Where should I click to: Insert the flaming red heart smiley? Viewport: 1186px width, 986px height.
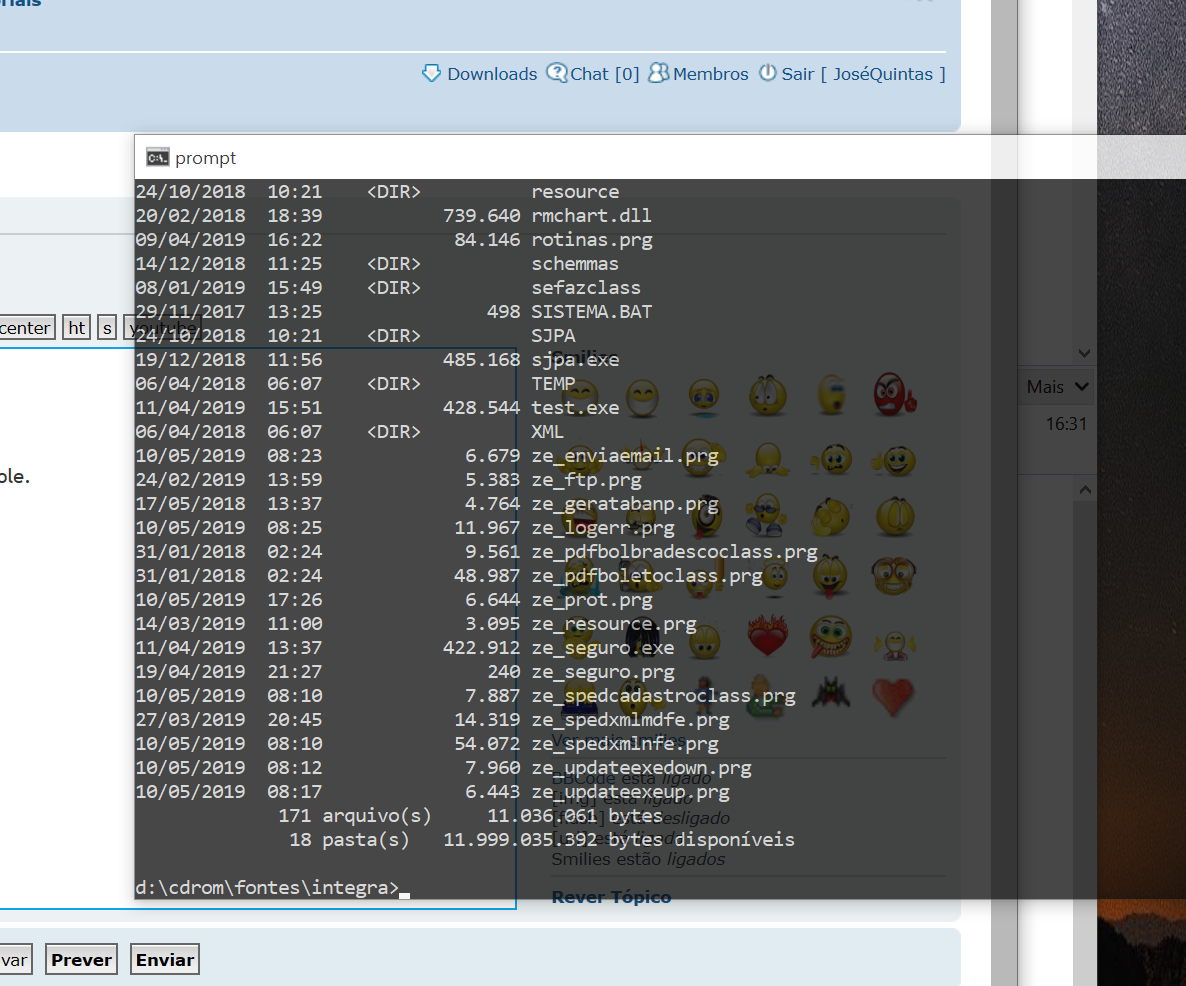[x=767, y=636]
